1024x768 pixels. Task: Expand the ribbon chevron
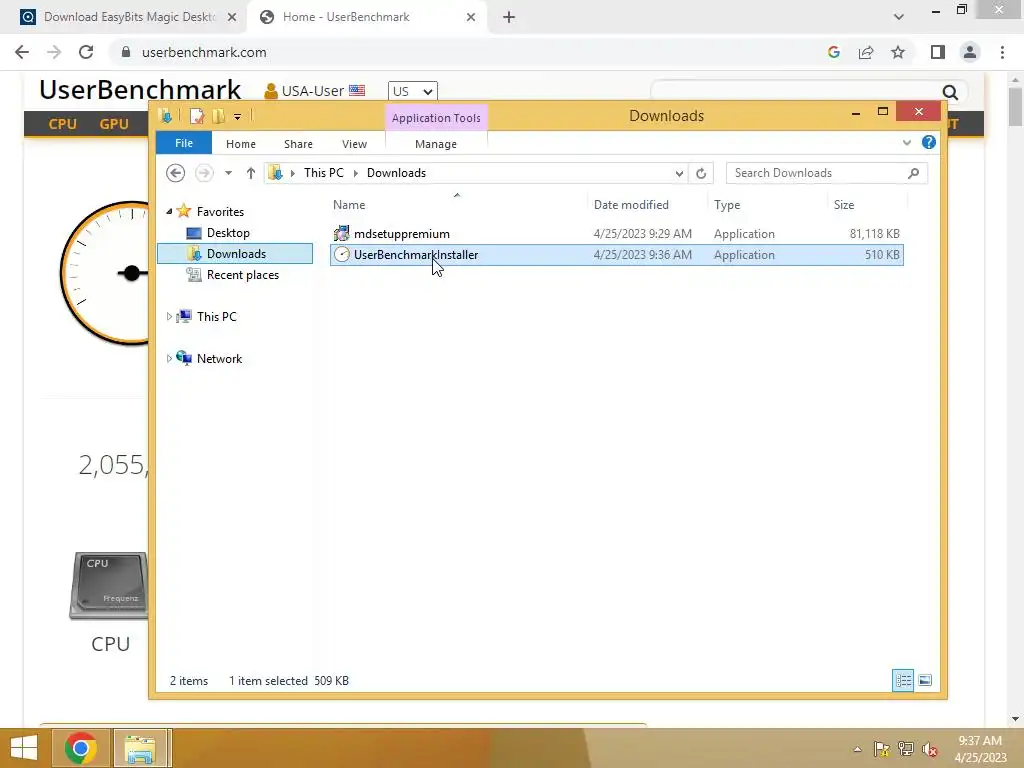(x=906, y=142)
